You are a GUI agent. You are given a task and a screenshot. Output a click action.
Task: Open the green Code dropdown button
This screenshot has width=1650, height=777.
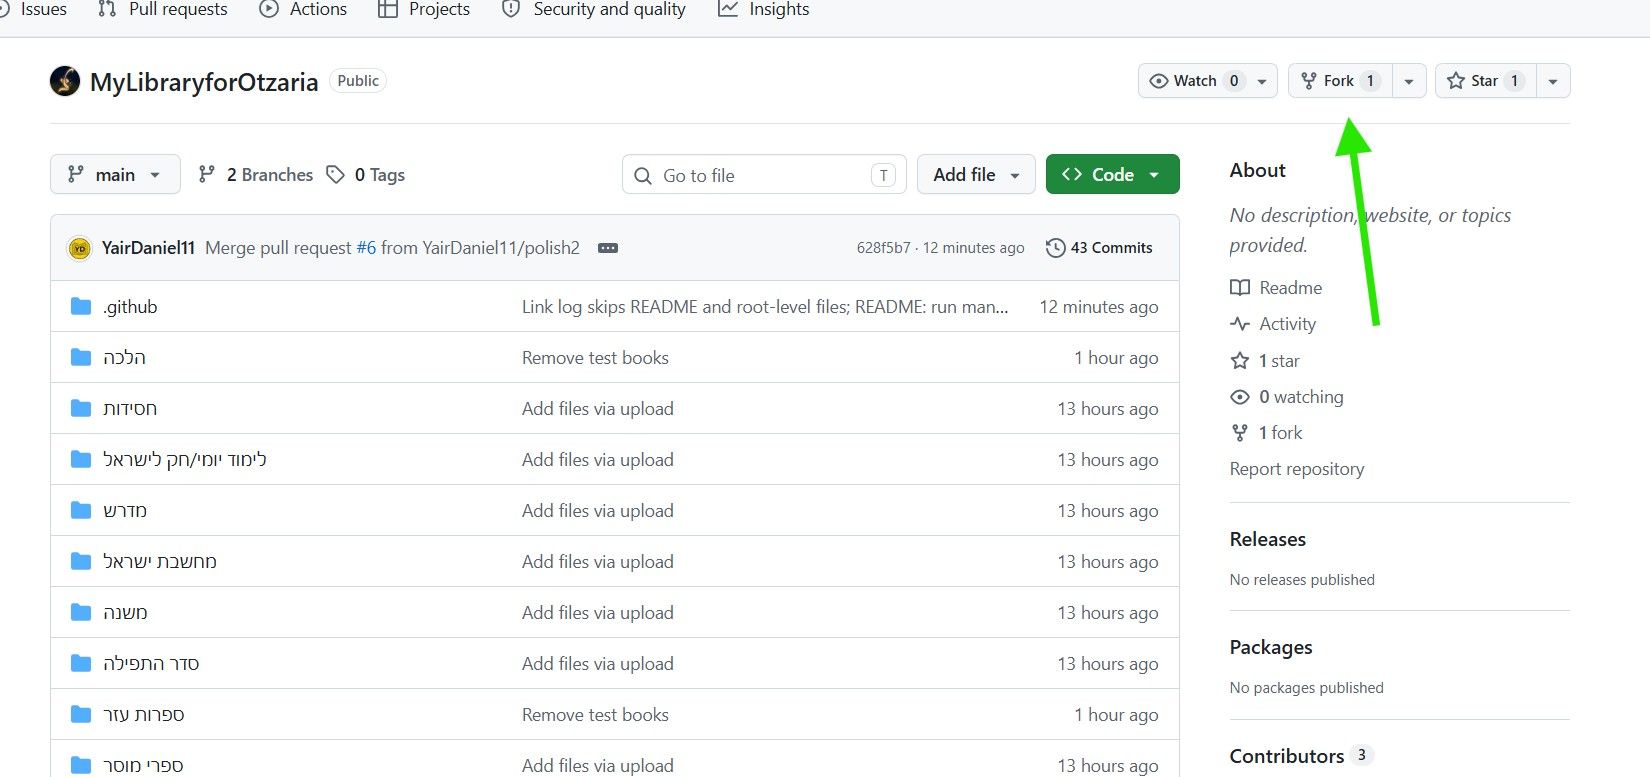pyautogui.click(x=1113, y=174)
